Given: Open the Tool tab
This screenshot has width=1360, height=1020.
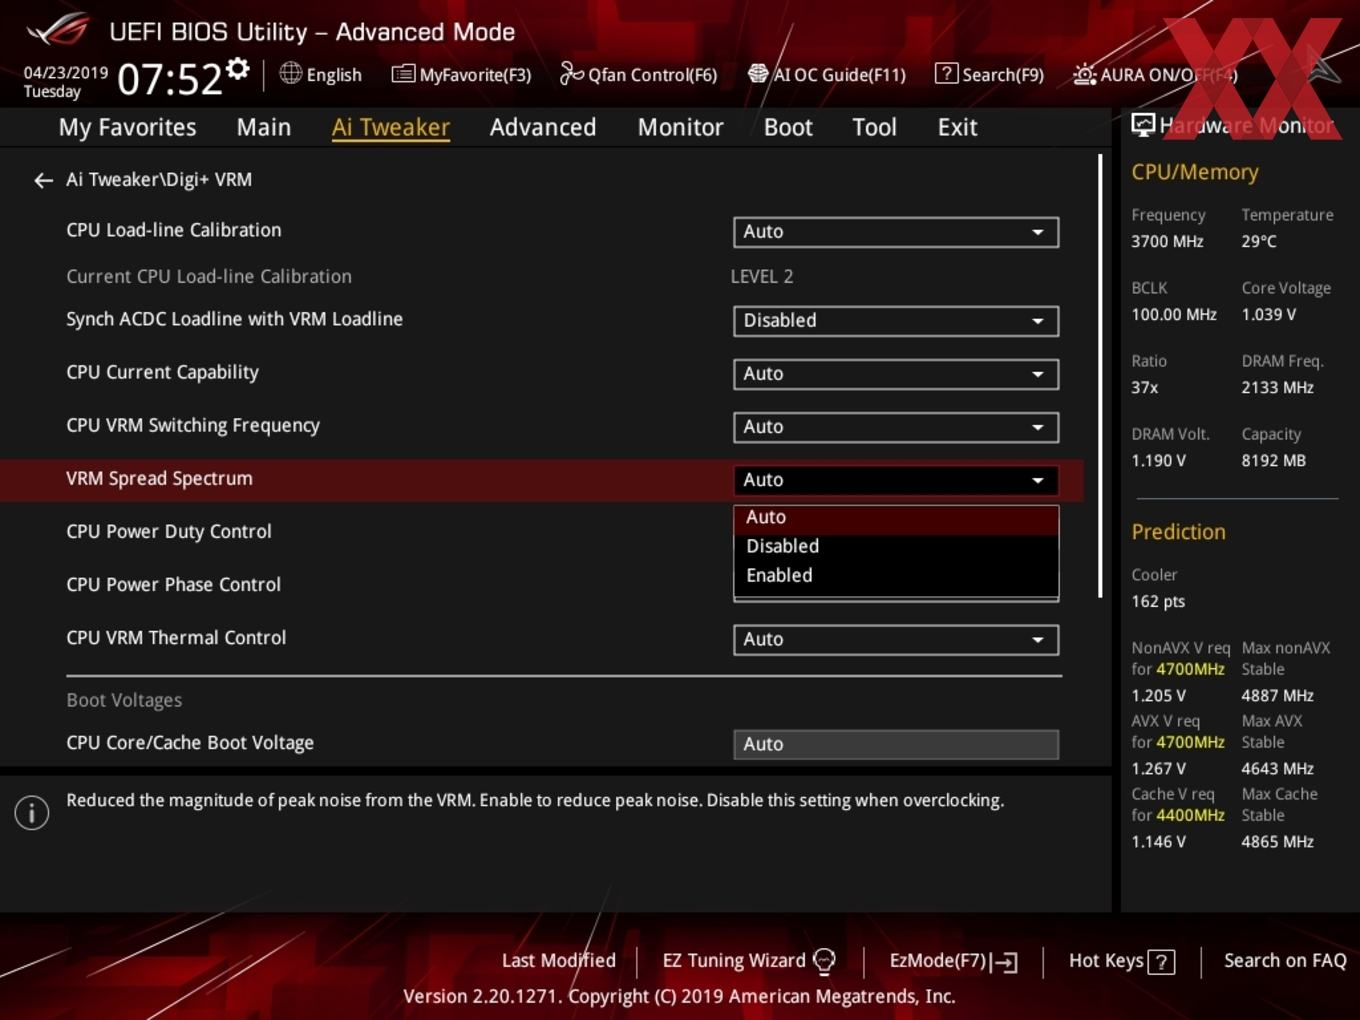Looking at the screenshot, I should [x=874, y=127].
